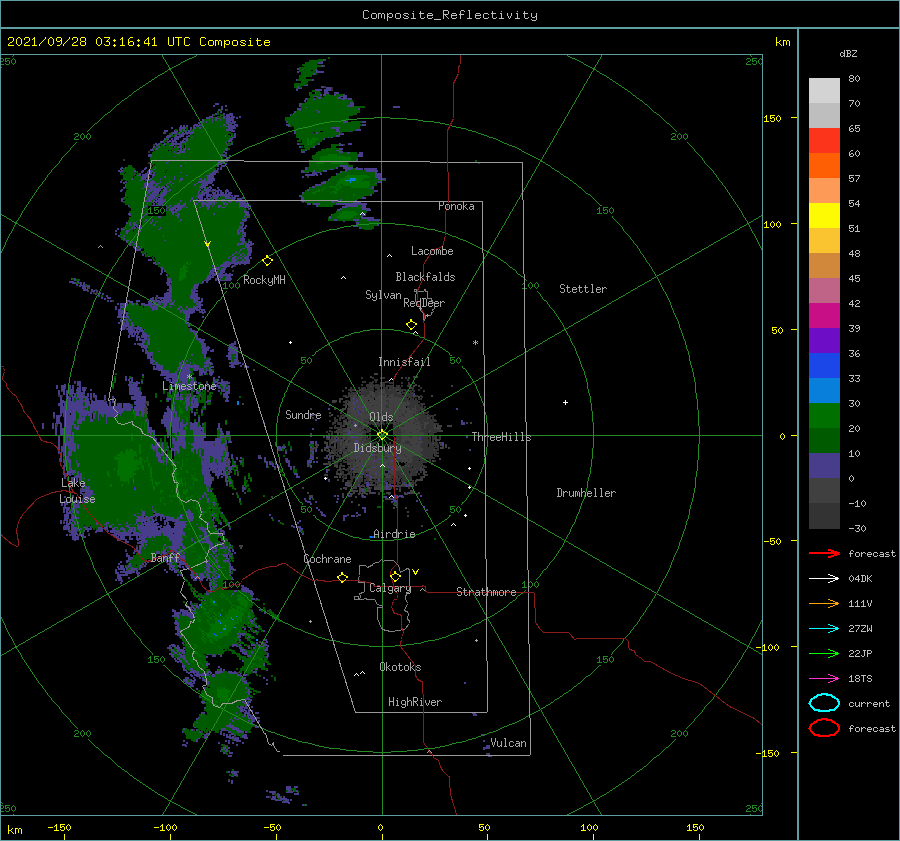This screenshot has width=900, height=841.
Task: Click the Blackfalds label
Action: 425,277
